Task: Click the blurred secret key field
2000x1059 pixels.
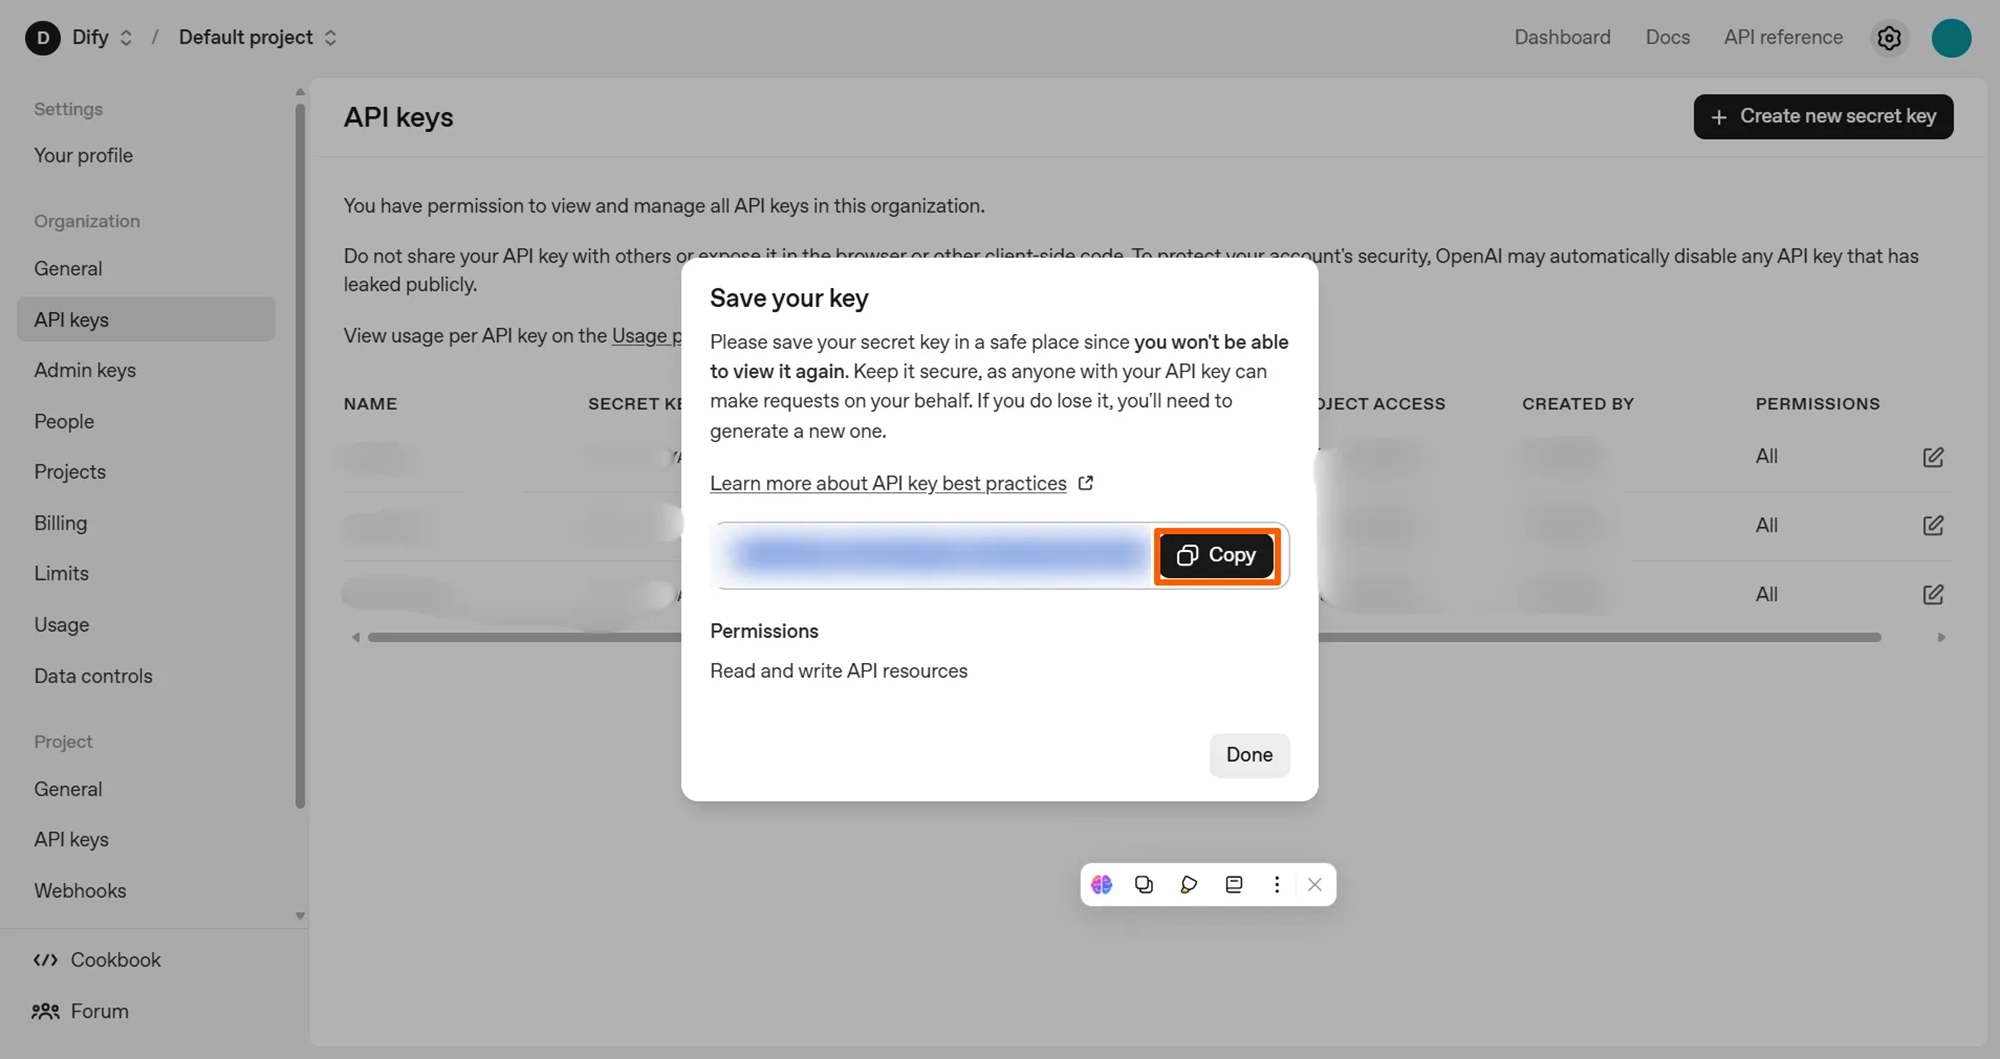Action: pyautogui.click(x=935, y=555)
